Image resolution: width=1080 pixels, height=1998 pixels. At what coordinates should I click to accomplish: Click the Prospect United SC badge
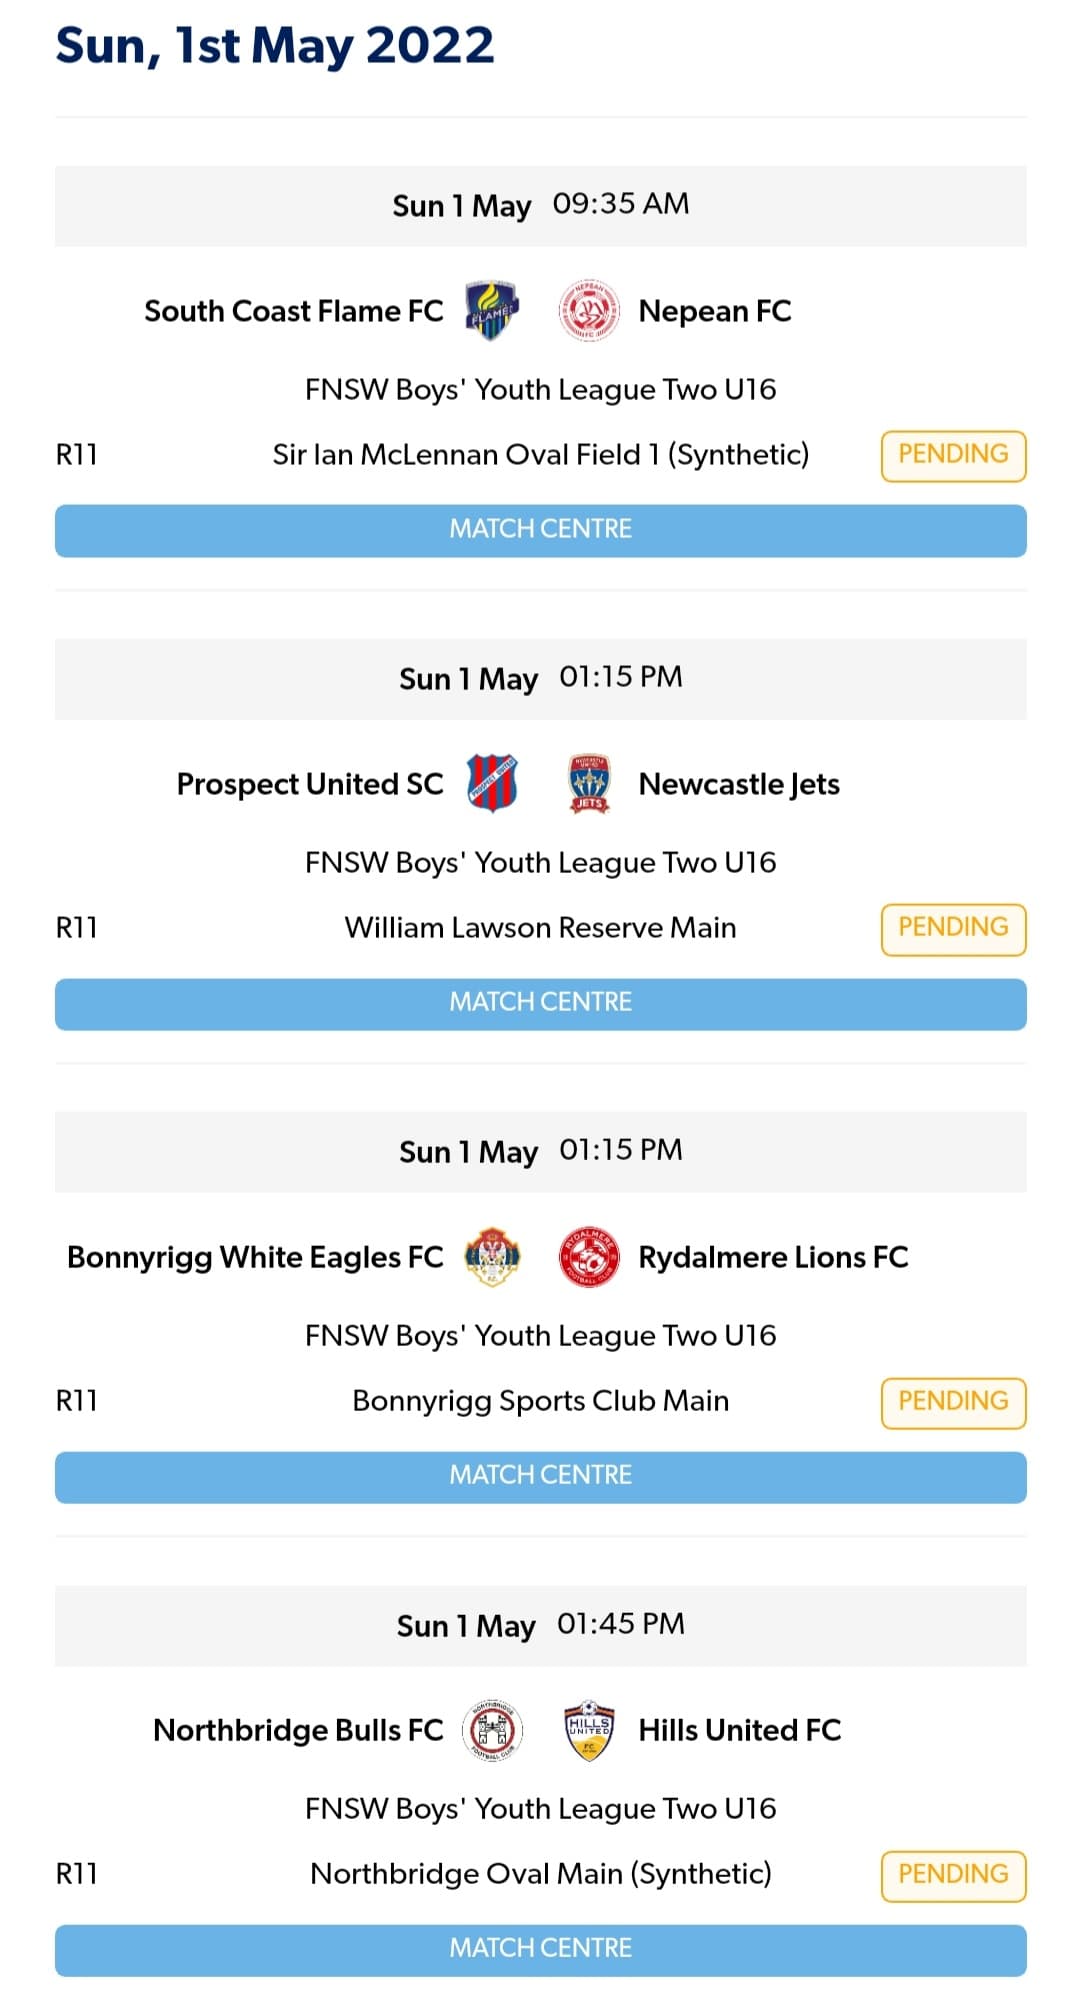click(492, 784)
